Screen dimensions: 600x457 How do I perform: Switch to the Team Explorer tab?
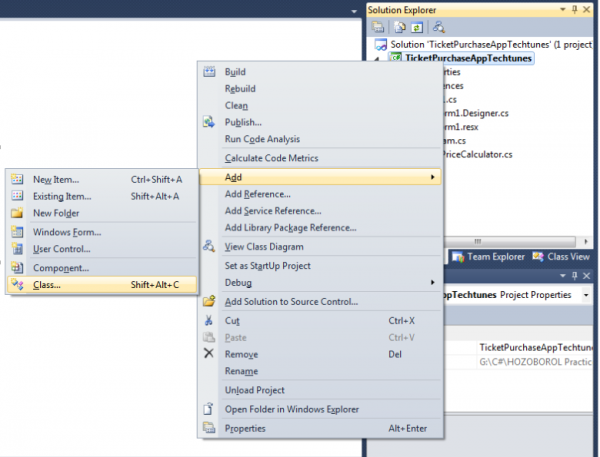pos(488,256)
